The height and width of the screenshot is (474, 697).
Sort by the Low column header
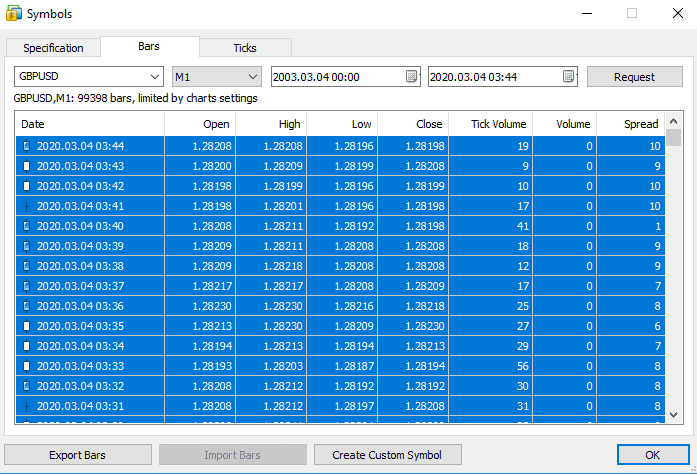point(342,124)
